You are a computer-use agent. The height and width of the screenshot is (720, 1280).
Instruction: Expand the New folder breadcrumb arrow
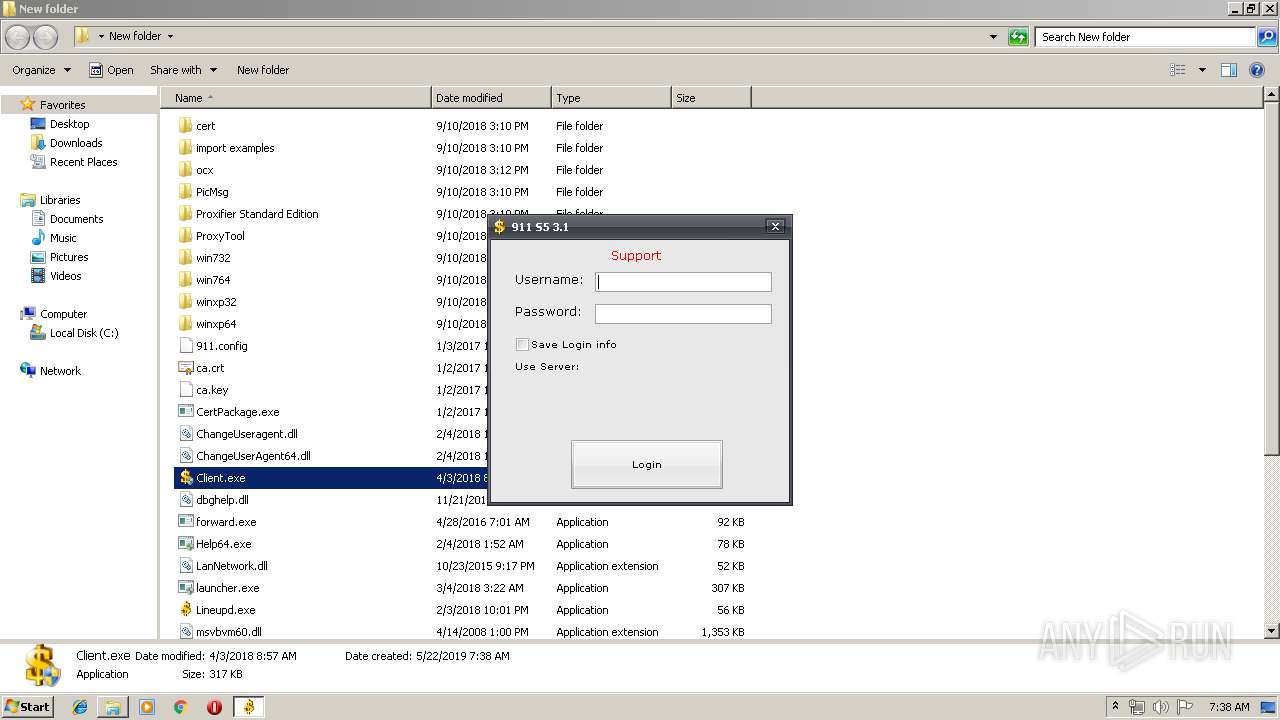(170, 36)
